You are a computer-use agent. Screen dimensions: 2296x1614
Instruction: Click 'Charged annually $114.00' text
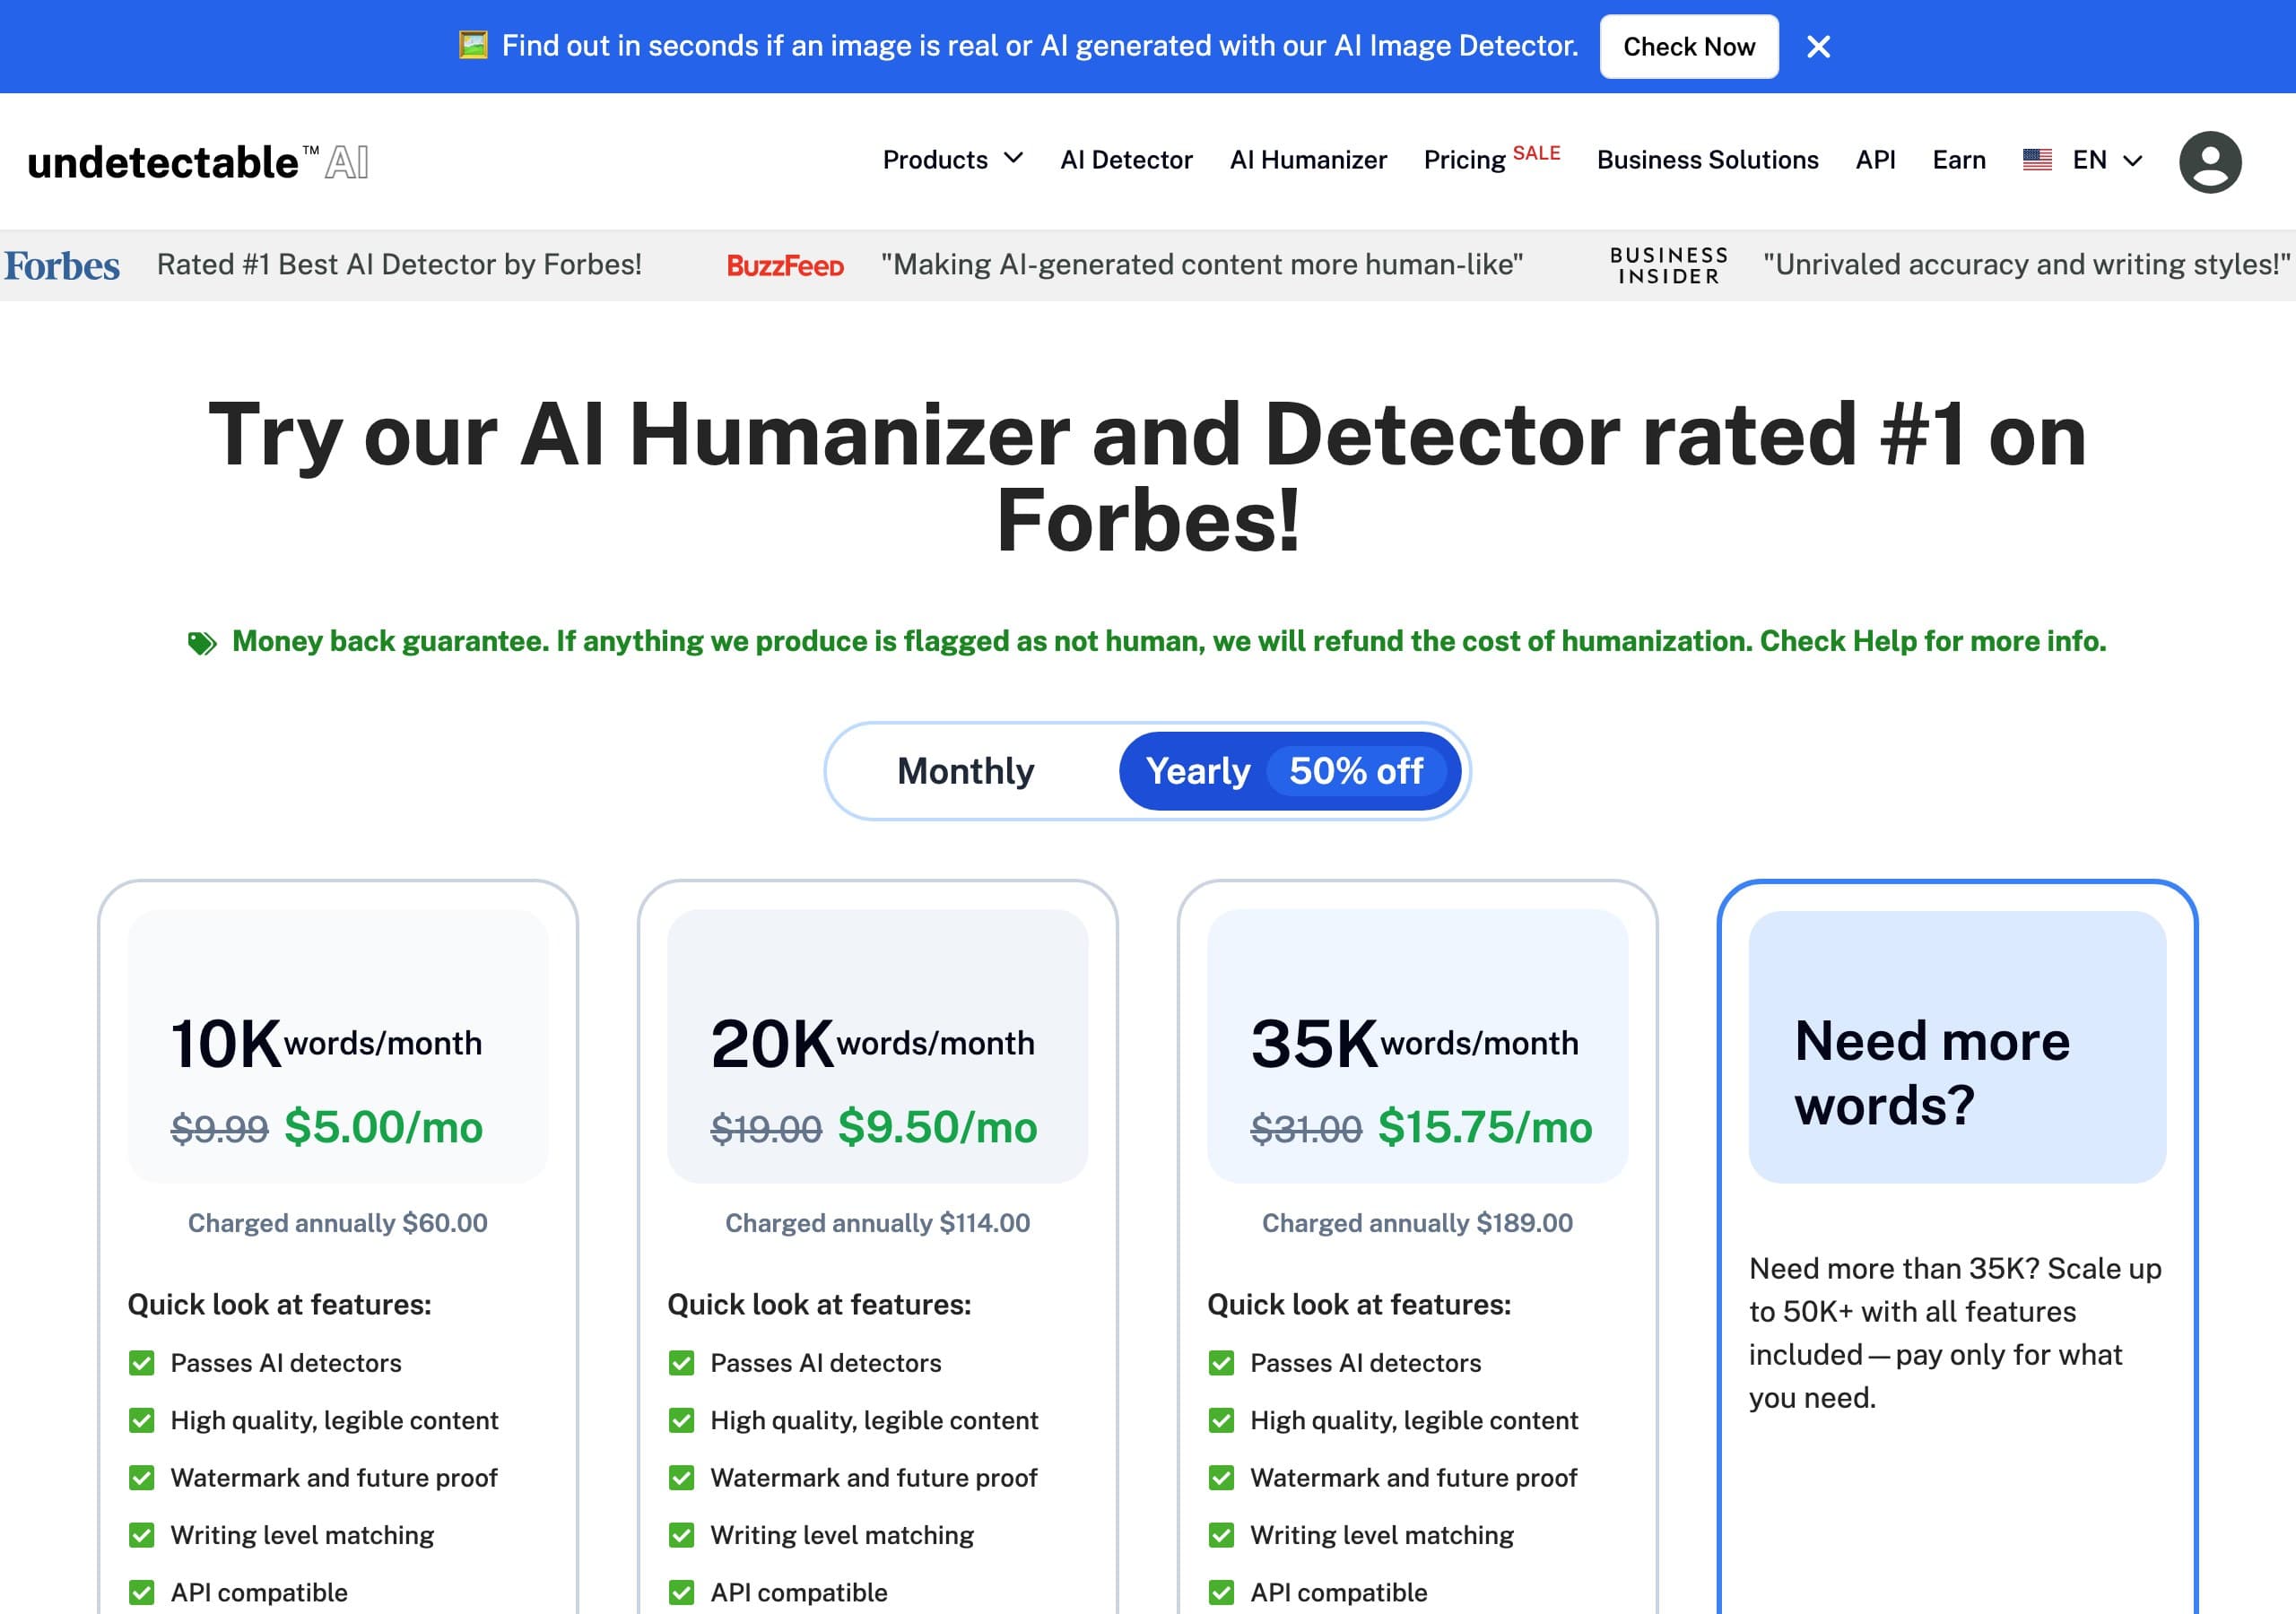pyautogui.click(x=877, y=1223)
